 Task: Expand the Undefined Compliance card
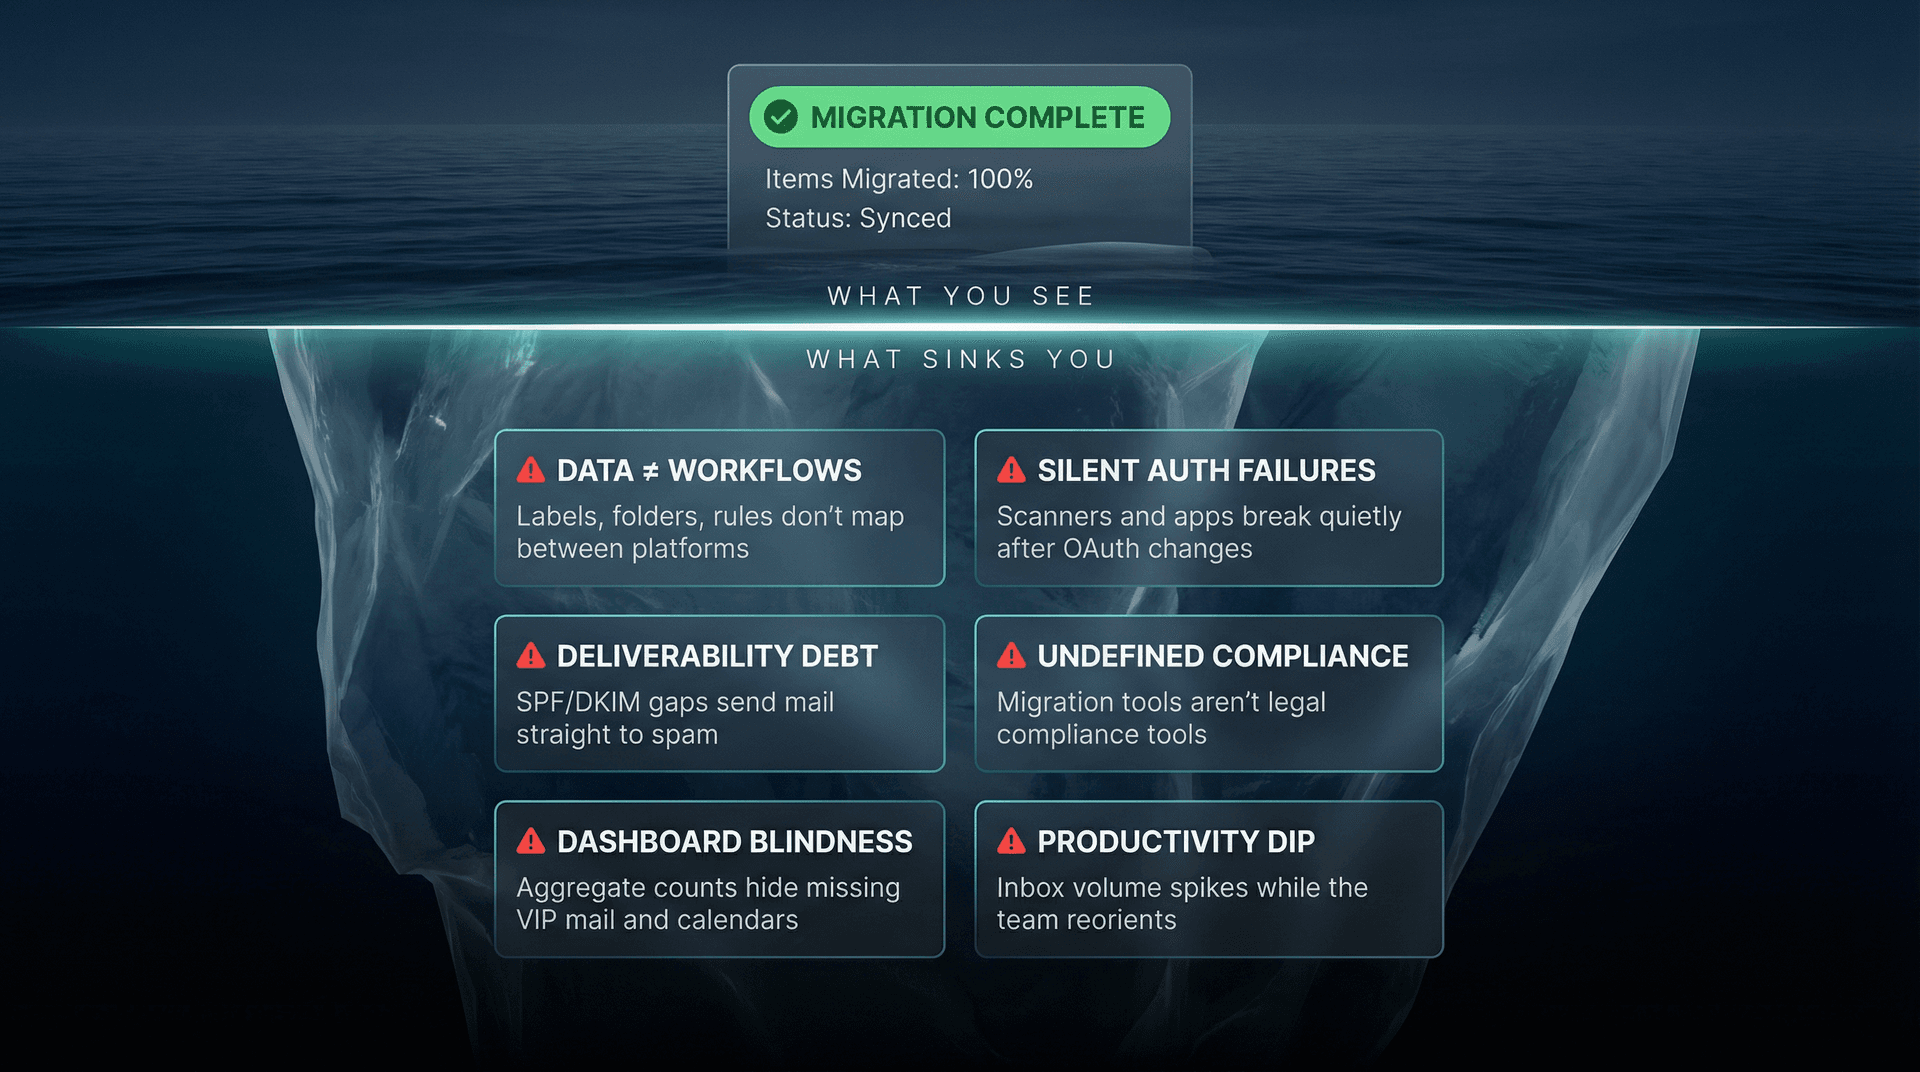(1208, 694)
